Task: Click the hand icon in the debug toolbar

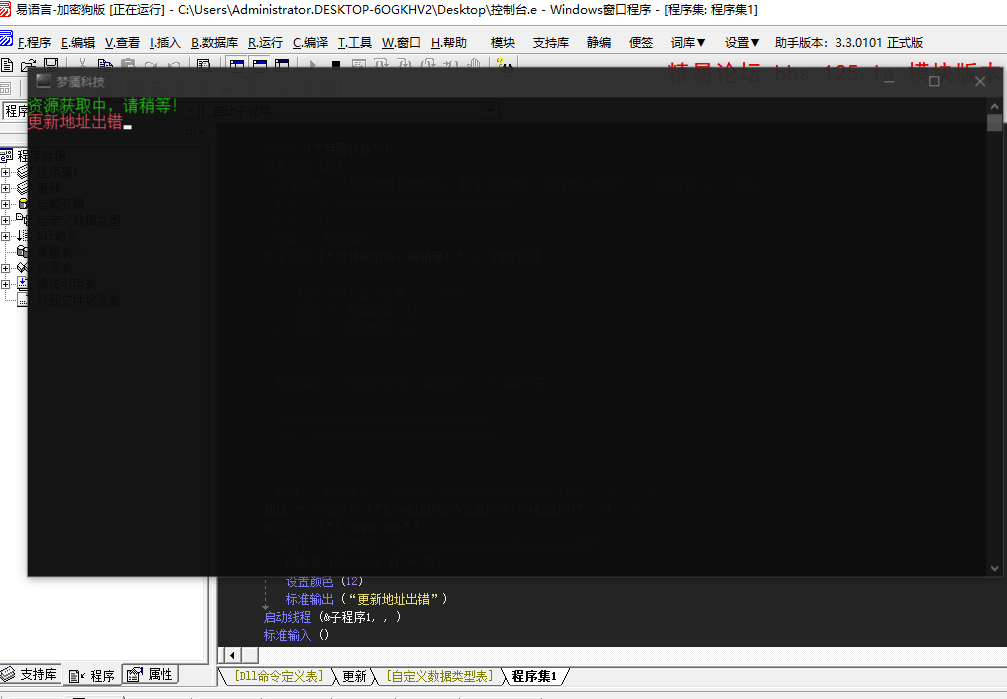Action: pos(474,64)
